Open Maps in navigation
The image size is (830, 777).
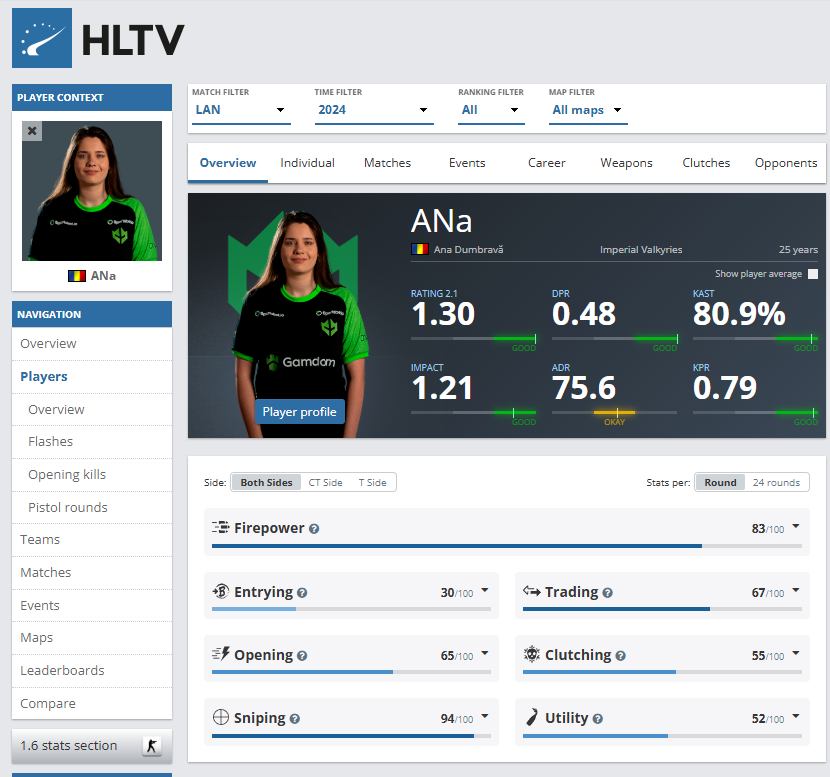click(x=92, y=637)
